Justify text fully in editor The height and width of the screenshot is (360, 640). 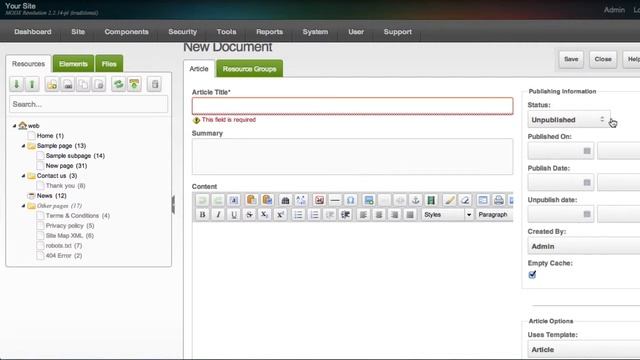(x=410, y=215)
